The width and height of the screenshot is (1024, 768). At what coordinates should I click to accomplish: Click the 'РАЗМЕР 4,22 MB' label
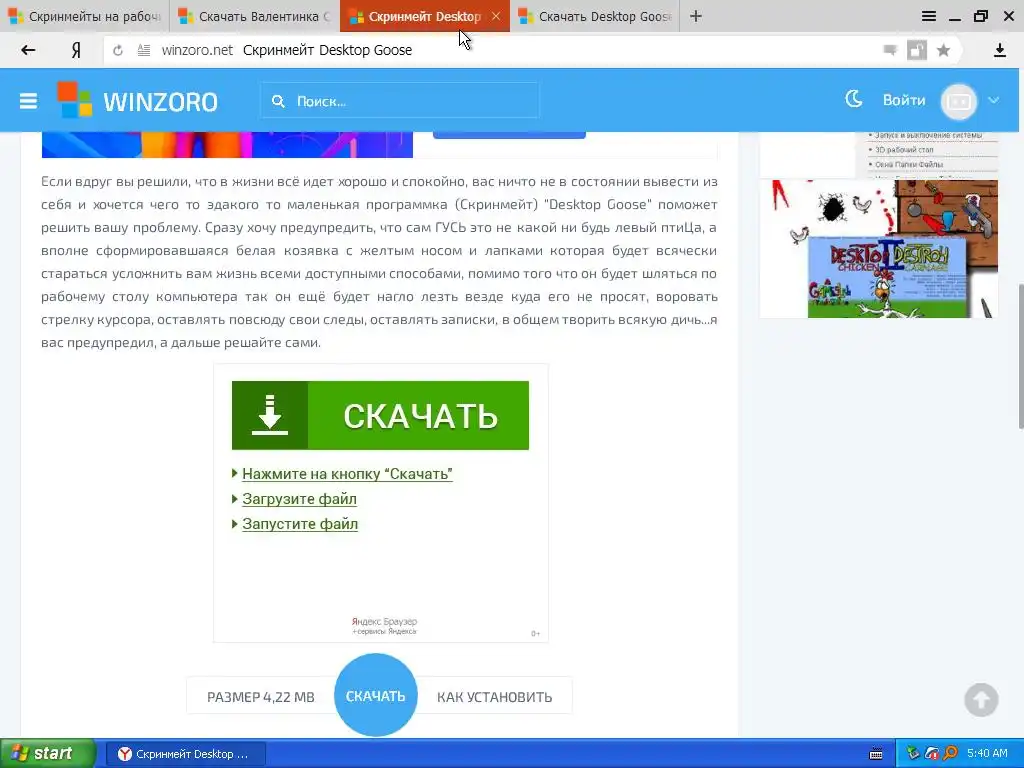point(261,697)
